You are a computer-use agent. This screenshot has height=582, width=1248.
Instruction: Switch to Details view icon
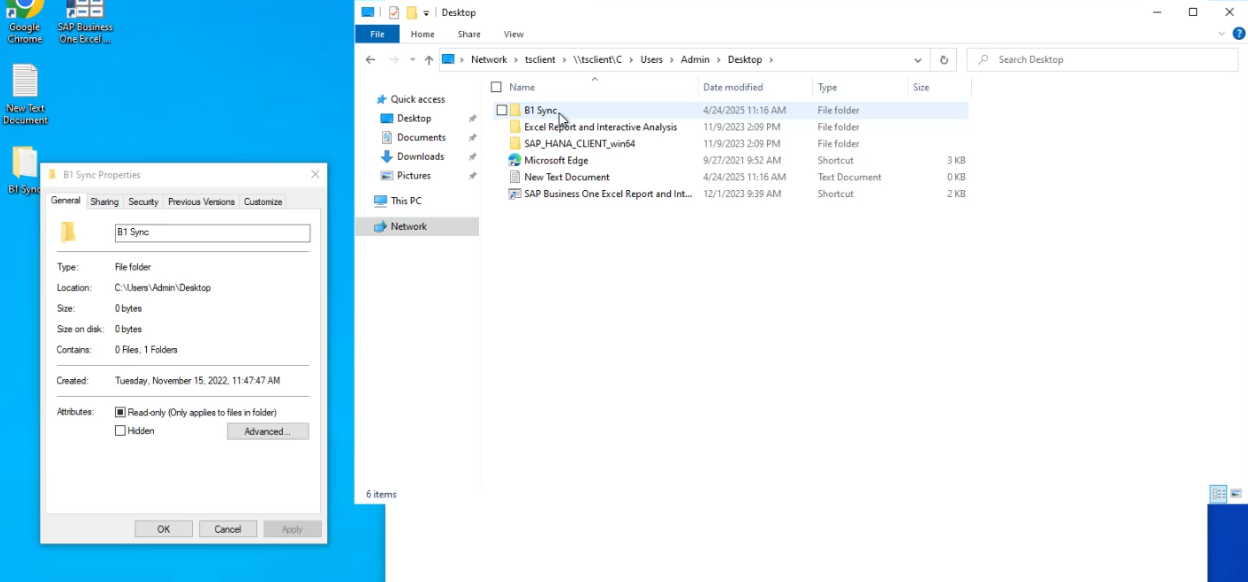(x=1218, y=494)
